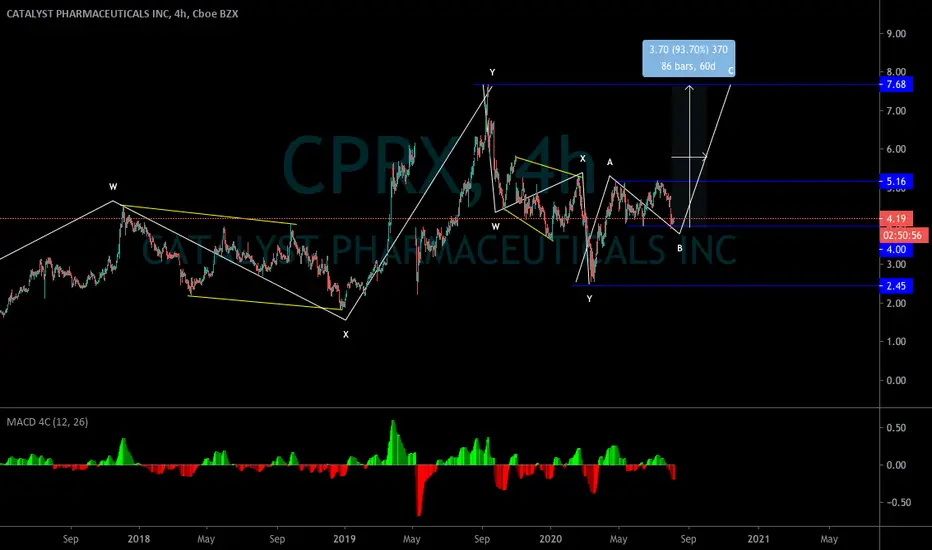Screen dimensions: 932x550
Task: Click the 2018 label on the time axis
Action: point(138,539)
